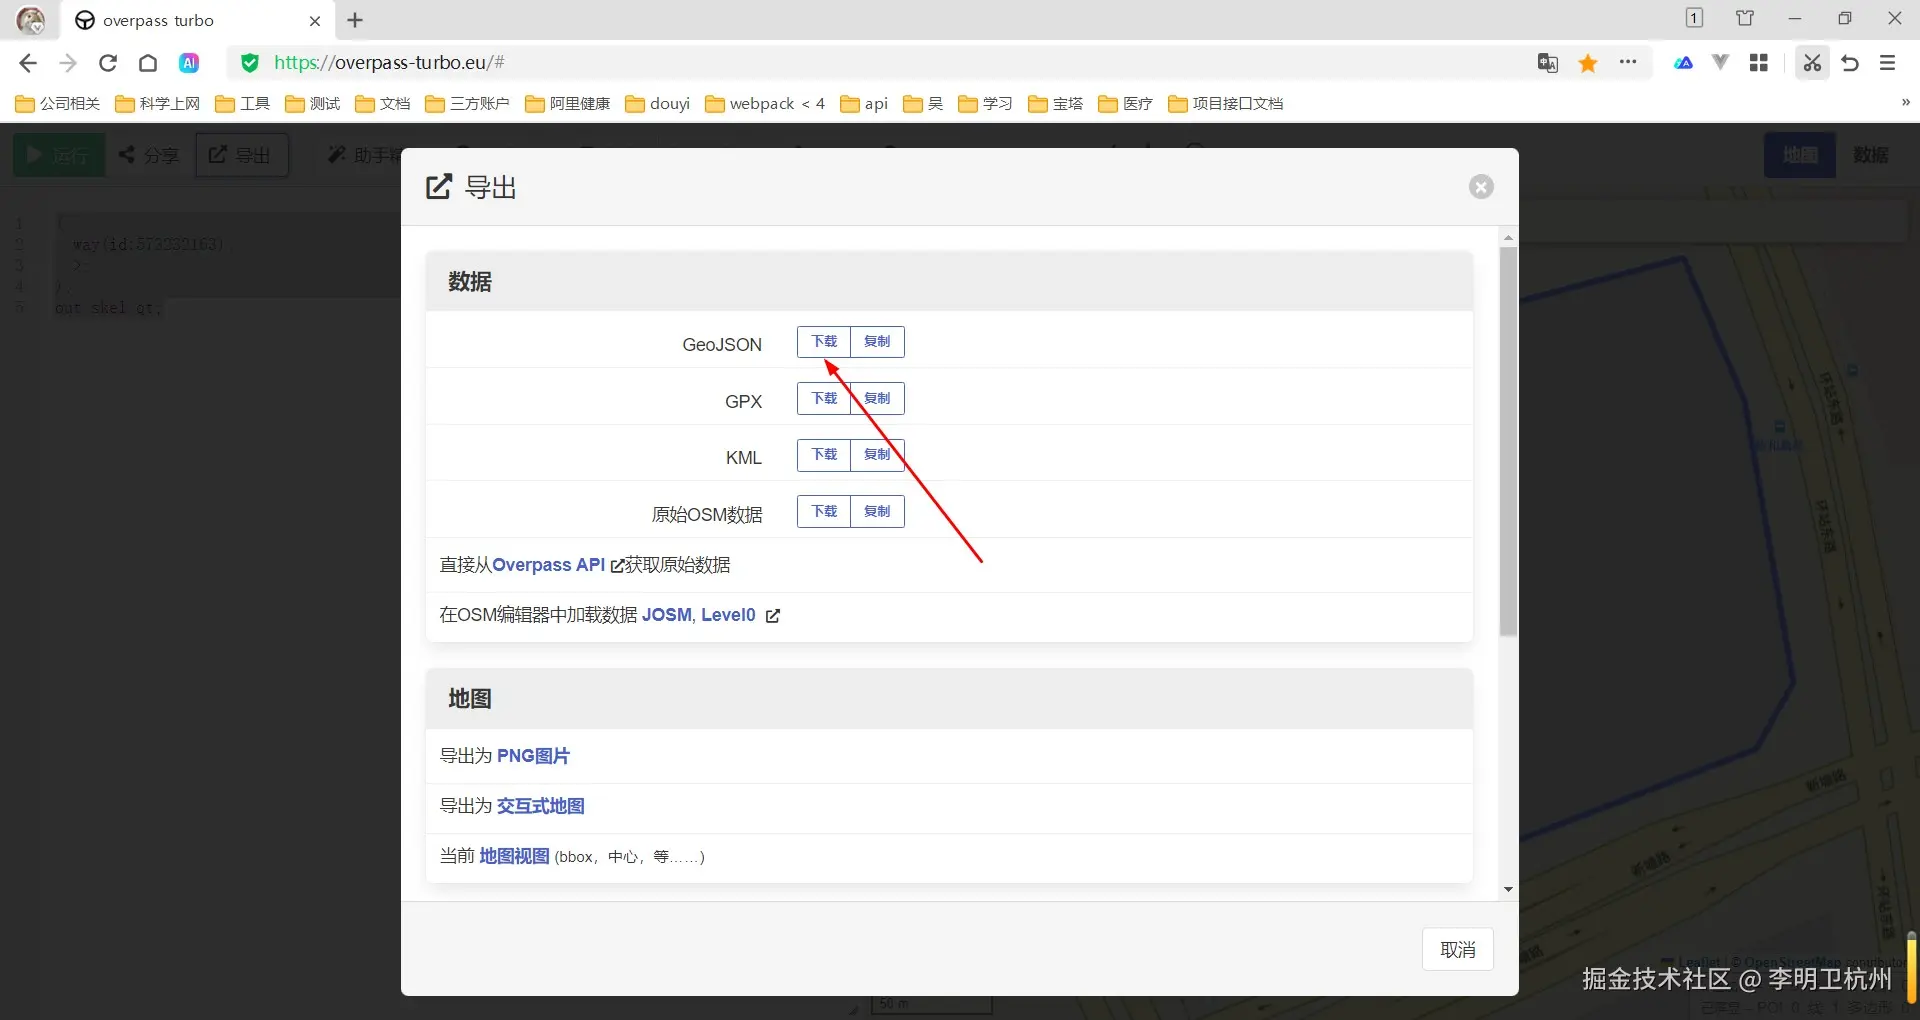Screen dimensions: 1920x1020
Task: Run the query with the 运行 button
Action: click(59, 155)
